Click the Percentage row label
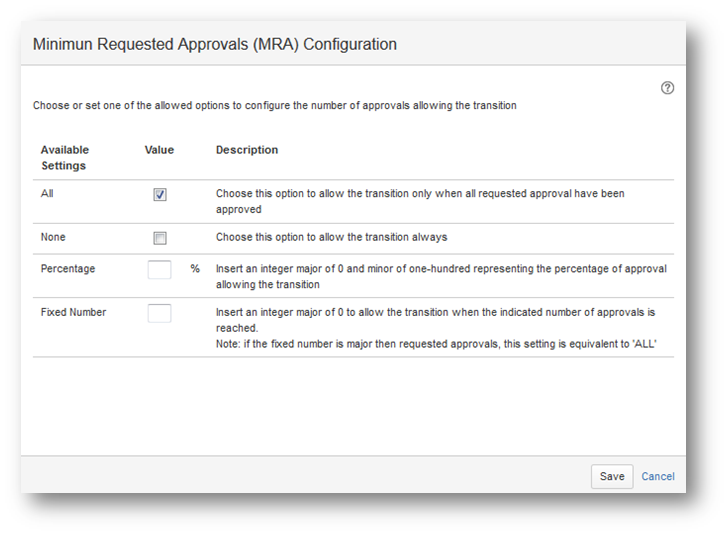Screen dimensions: 728x535 pyautogui.click(x=68, y=269)
